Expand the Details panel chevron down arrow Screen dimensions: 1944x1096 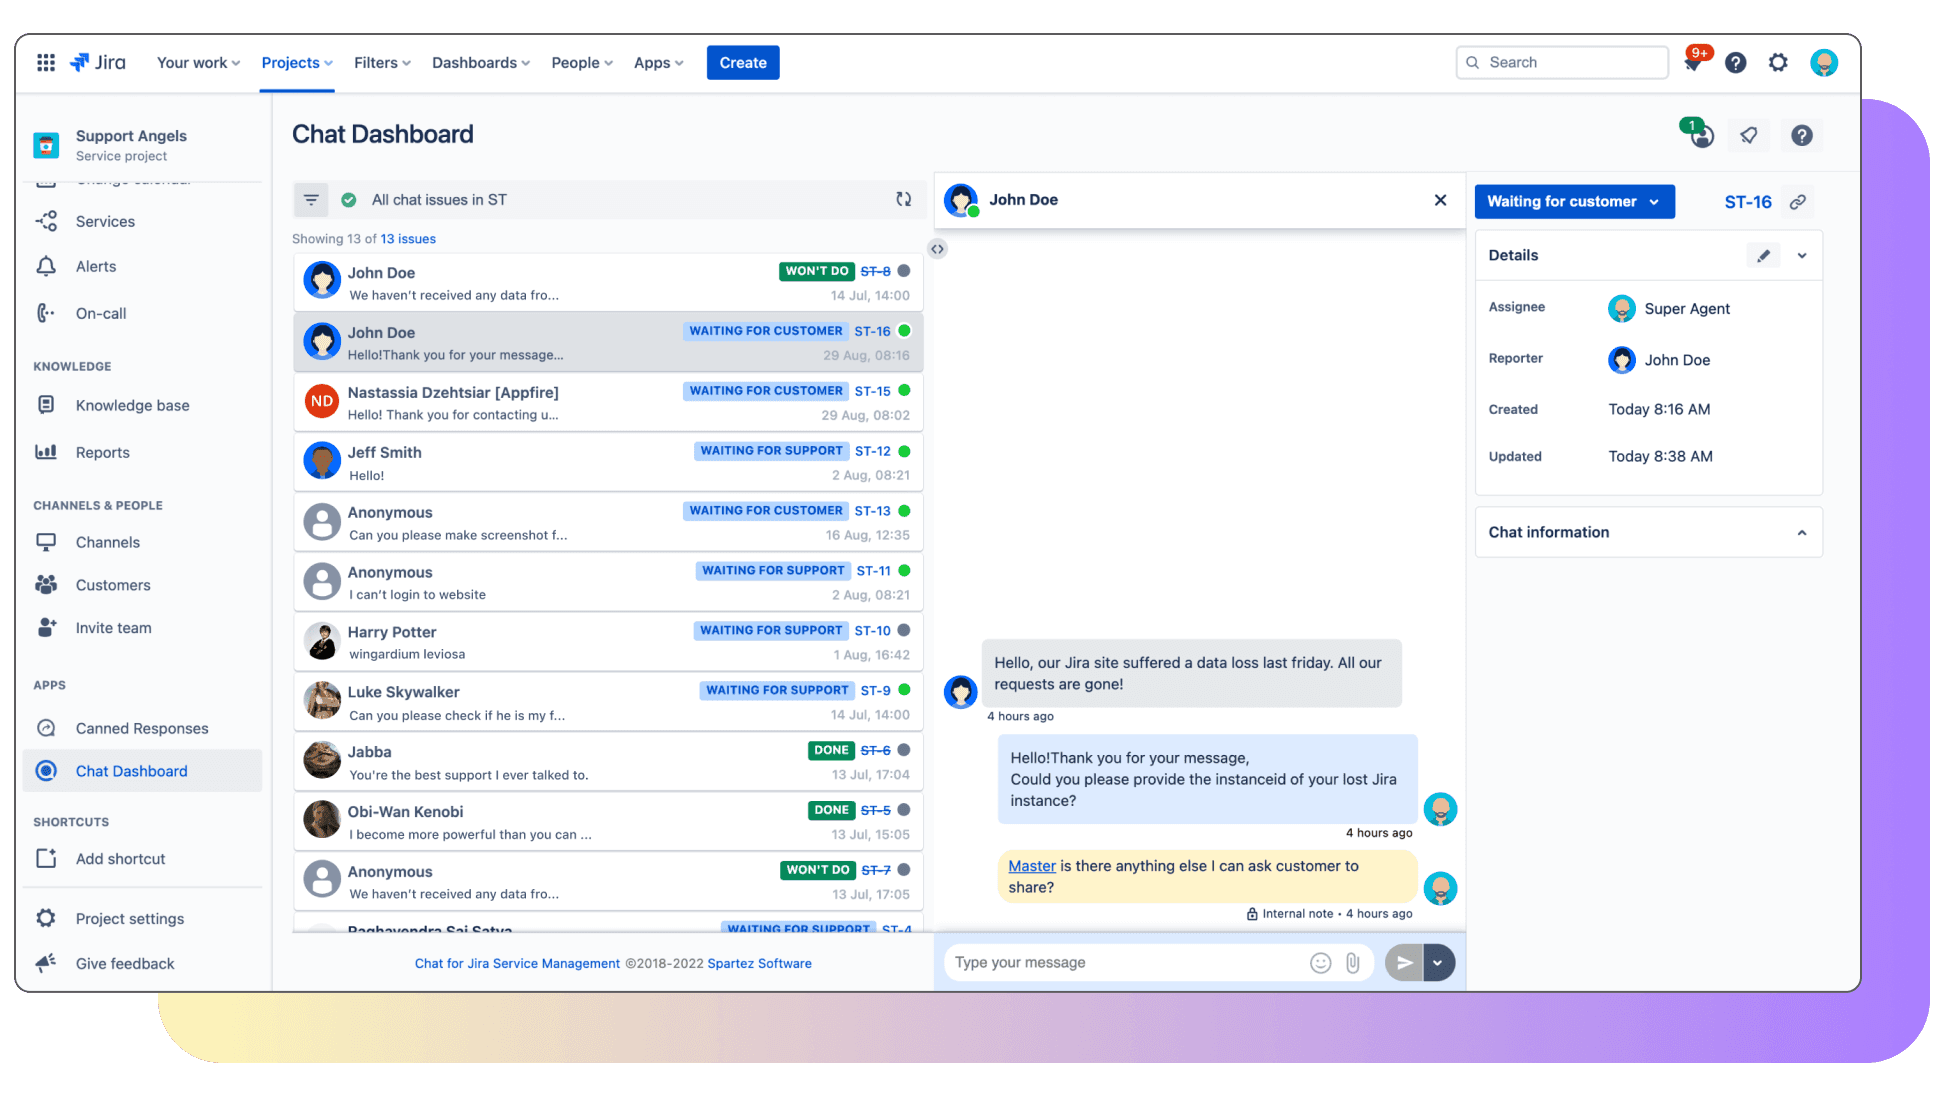(1802, 254)
